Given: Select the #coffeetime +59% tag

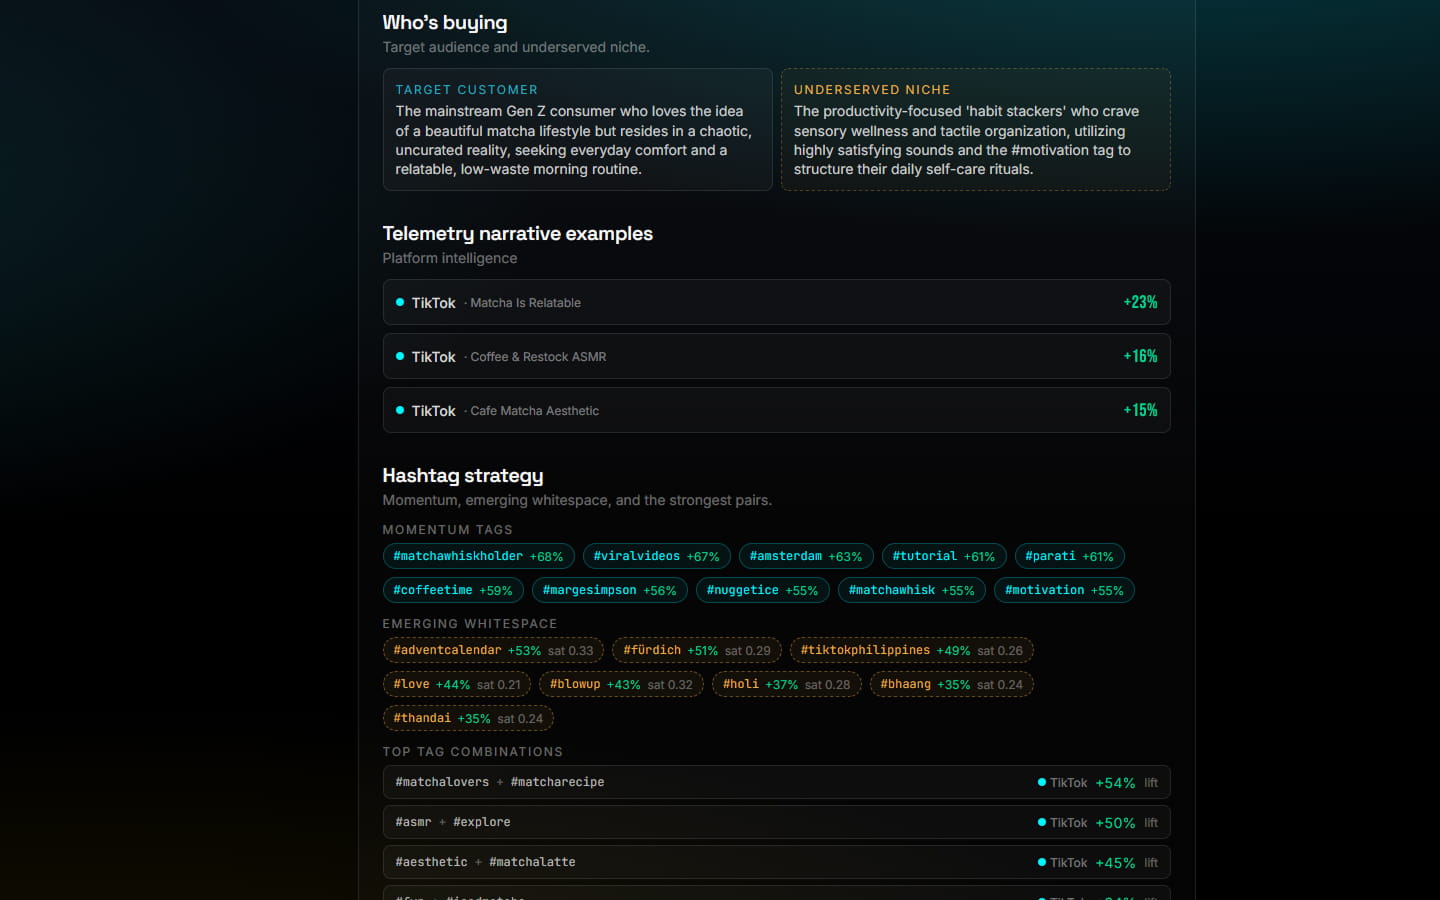Looking at the screenshot, I should pyautogui.click(x=453, y=590).
